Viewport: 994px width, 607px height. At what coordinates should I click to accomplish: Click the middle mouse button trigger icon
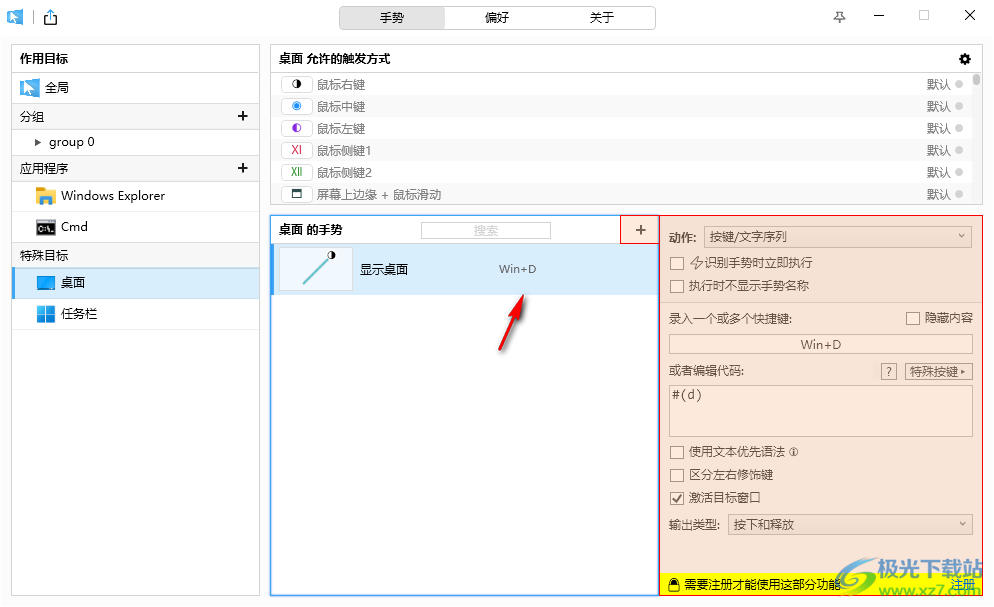(297, 106)
